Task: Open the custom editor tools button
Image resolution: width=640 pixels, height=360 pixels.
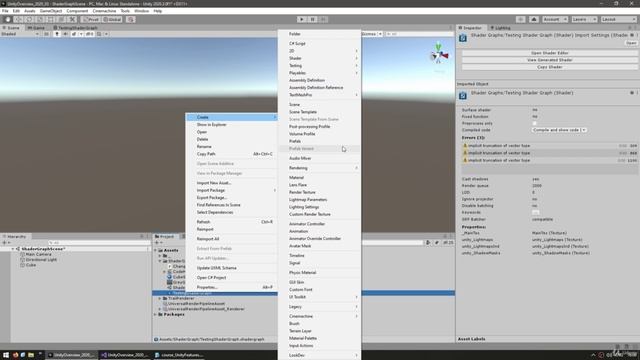Action: 72,19
